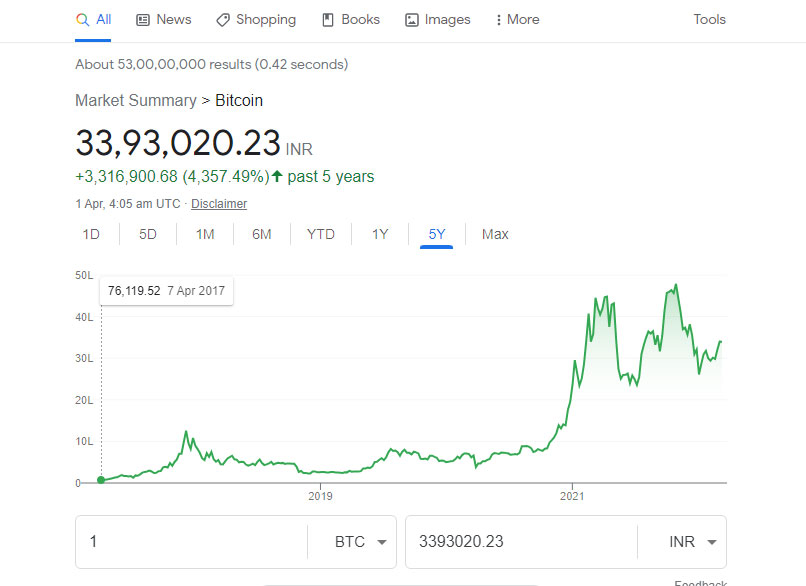This screenshot has width=806, height=586.
Task: Click the search magnifier icon beside All
Action: [x=82, y=20]
